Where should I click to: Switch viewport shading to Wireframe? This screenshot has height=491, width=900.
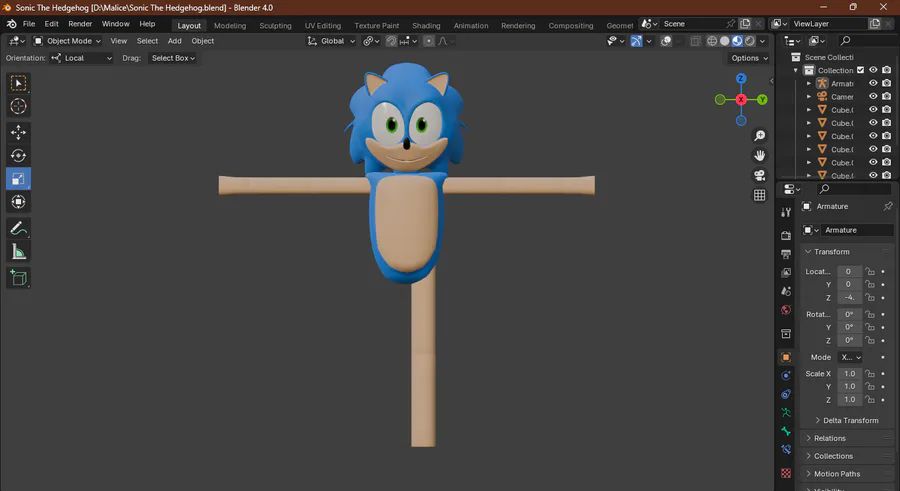click(x=712, y=41)
